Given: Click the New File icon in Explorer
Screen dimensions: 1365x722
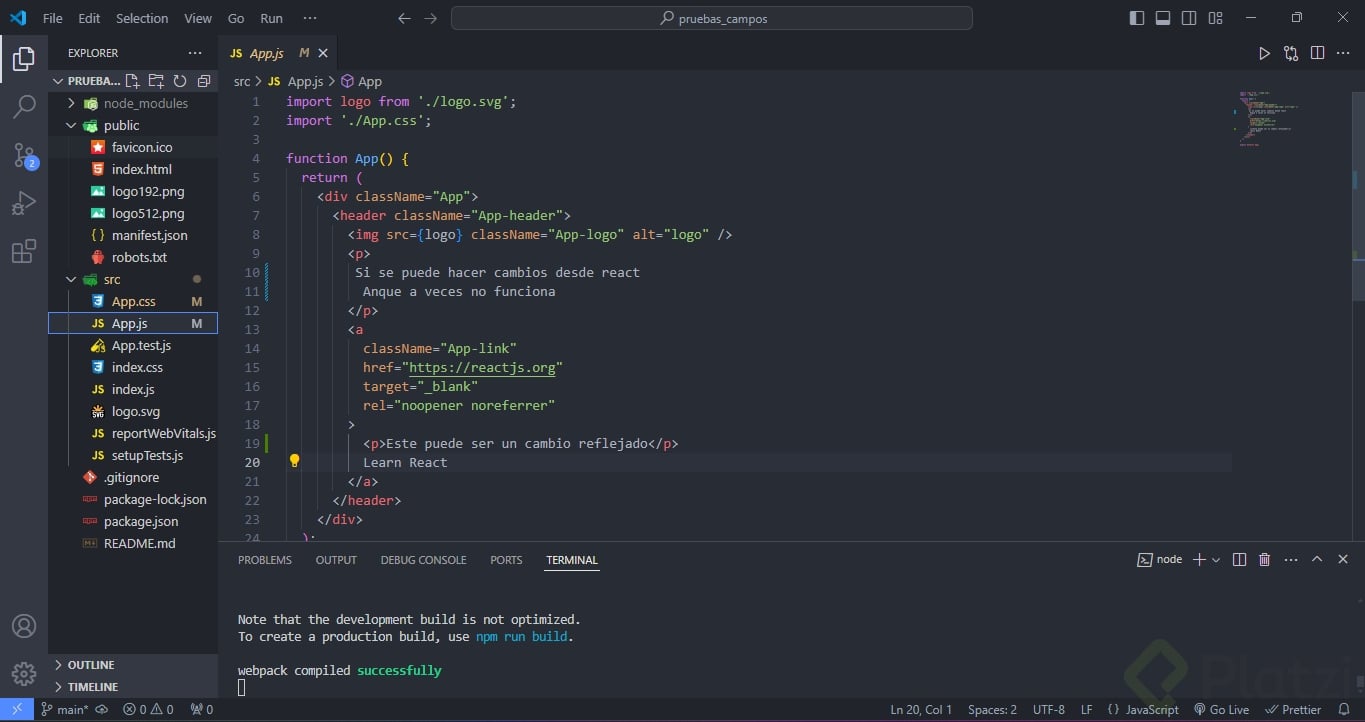Looking at the screenshot, I should point(132,81).
